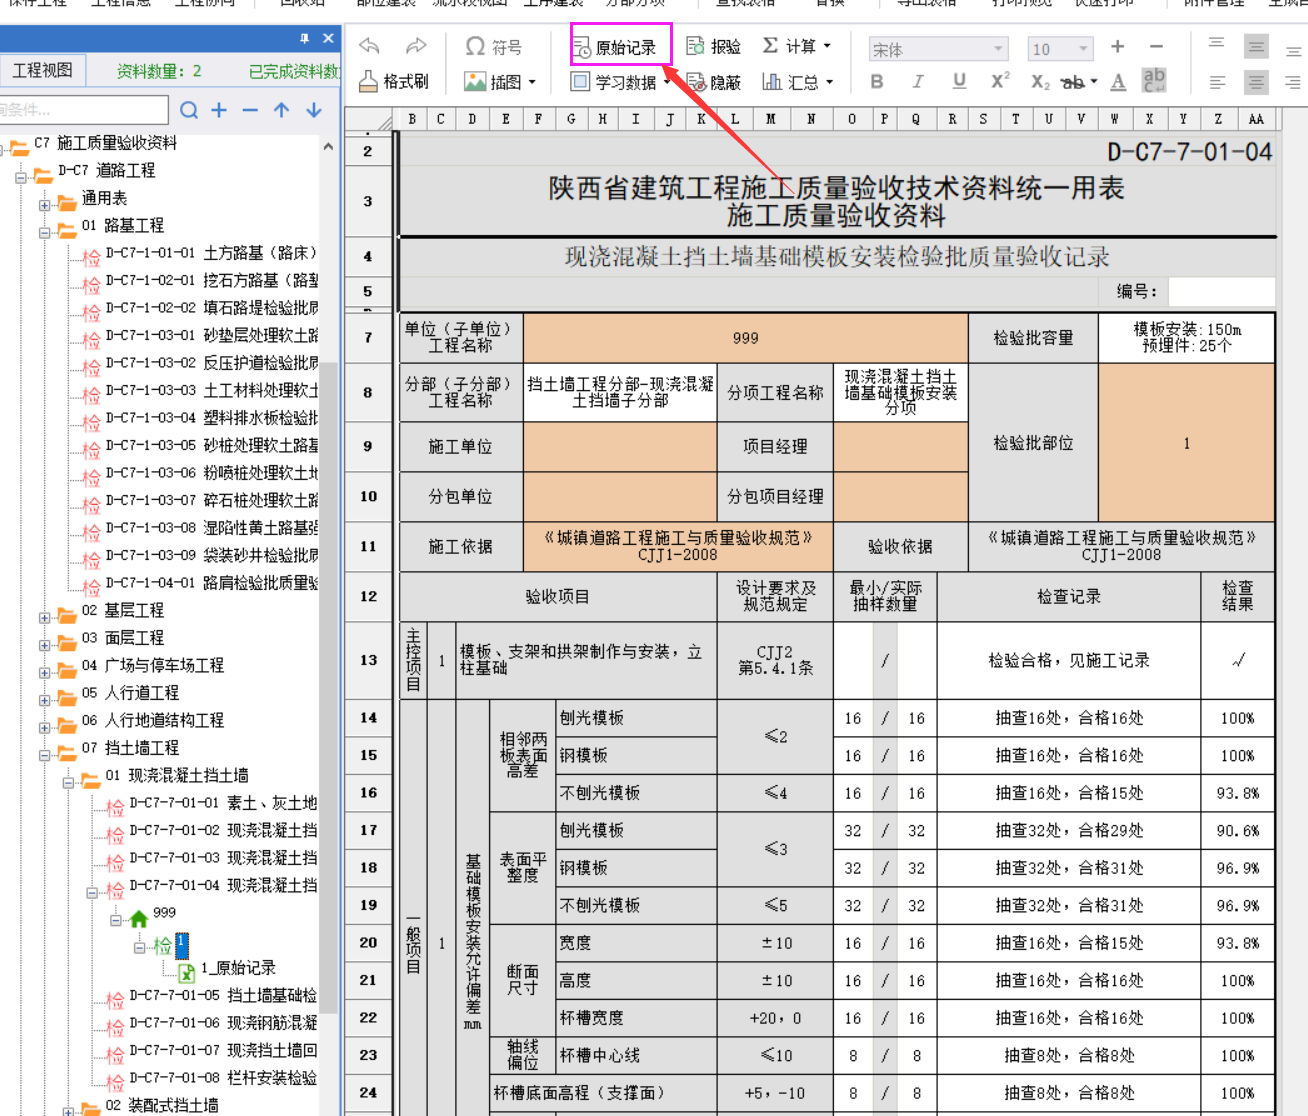Select tree item D-C7-1-01-01 土方路基

pos(211,253)
